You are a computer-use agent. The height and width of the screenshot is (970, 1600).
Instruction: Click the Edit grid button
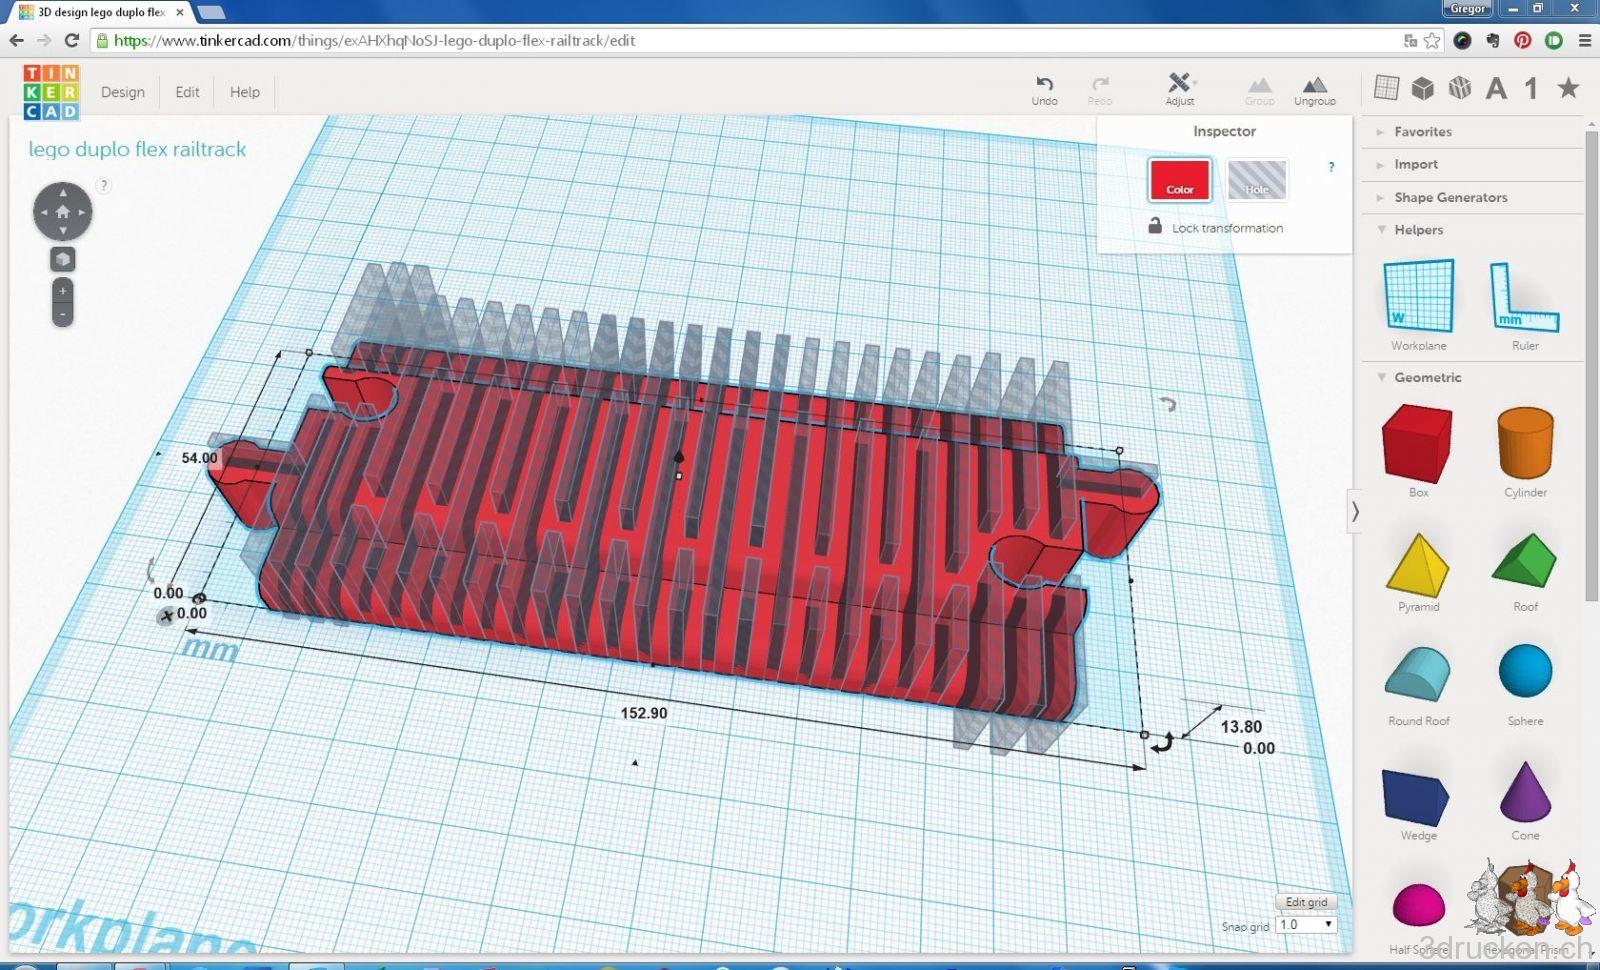click(x=1306, y=902)
